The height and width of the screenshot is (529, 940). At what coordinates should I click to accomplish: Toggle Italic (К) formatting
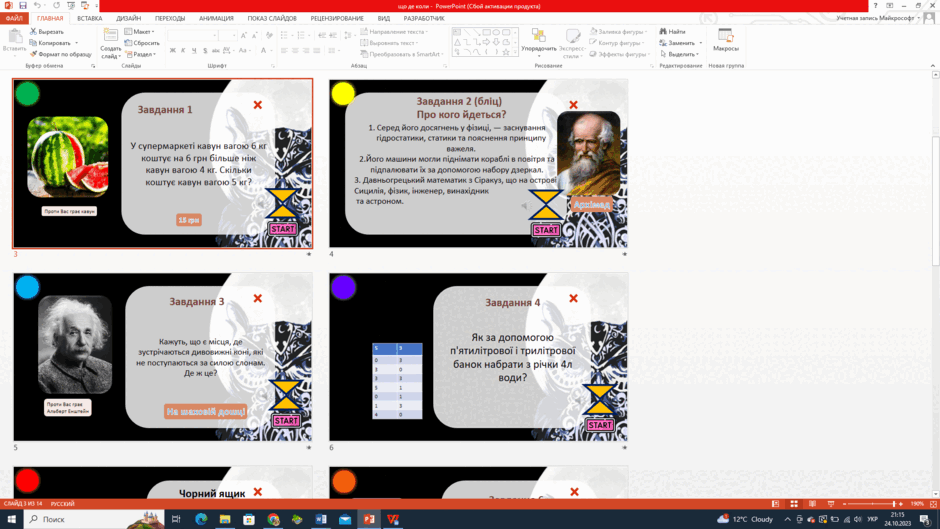point(183,51)
